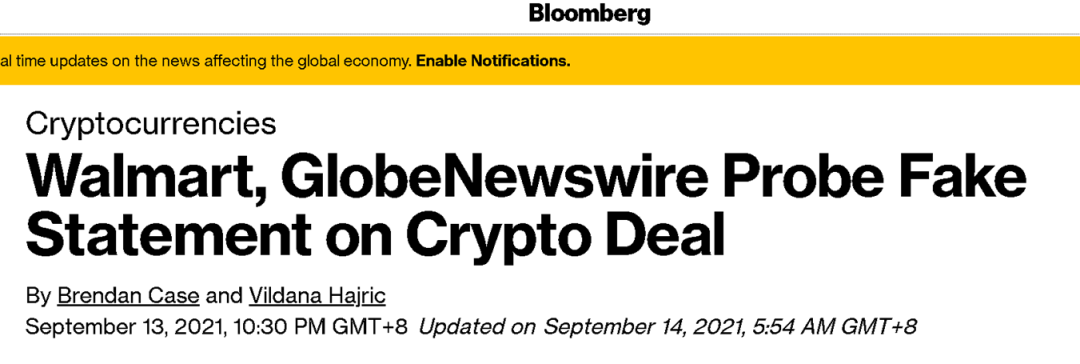The height and width of the screenshot is (364, 1080).
Task: Open the Cryptocurrencies section label
Action: point(151,125)
